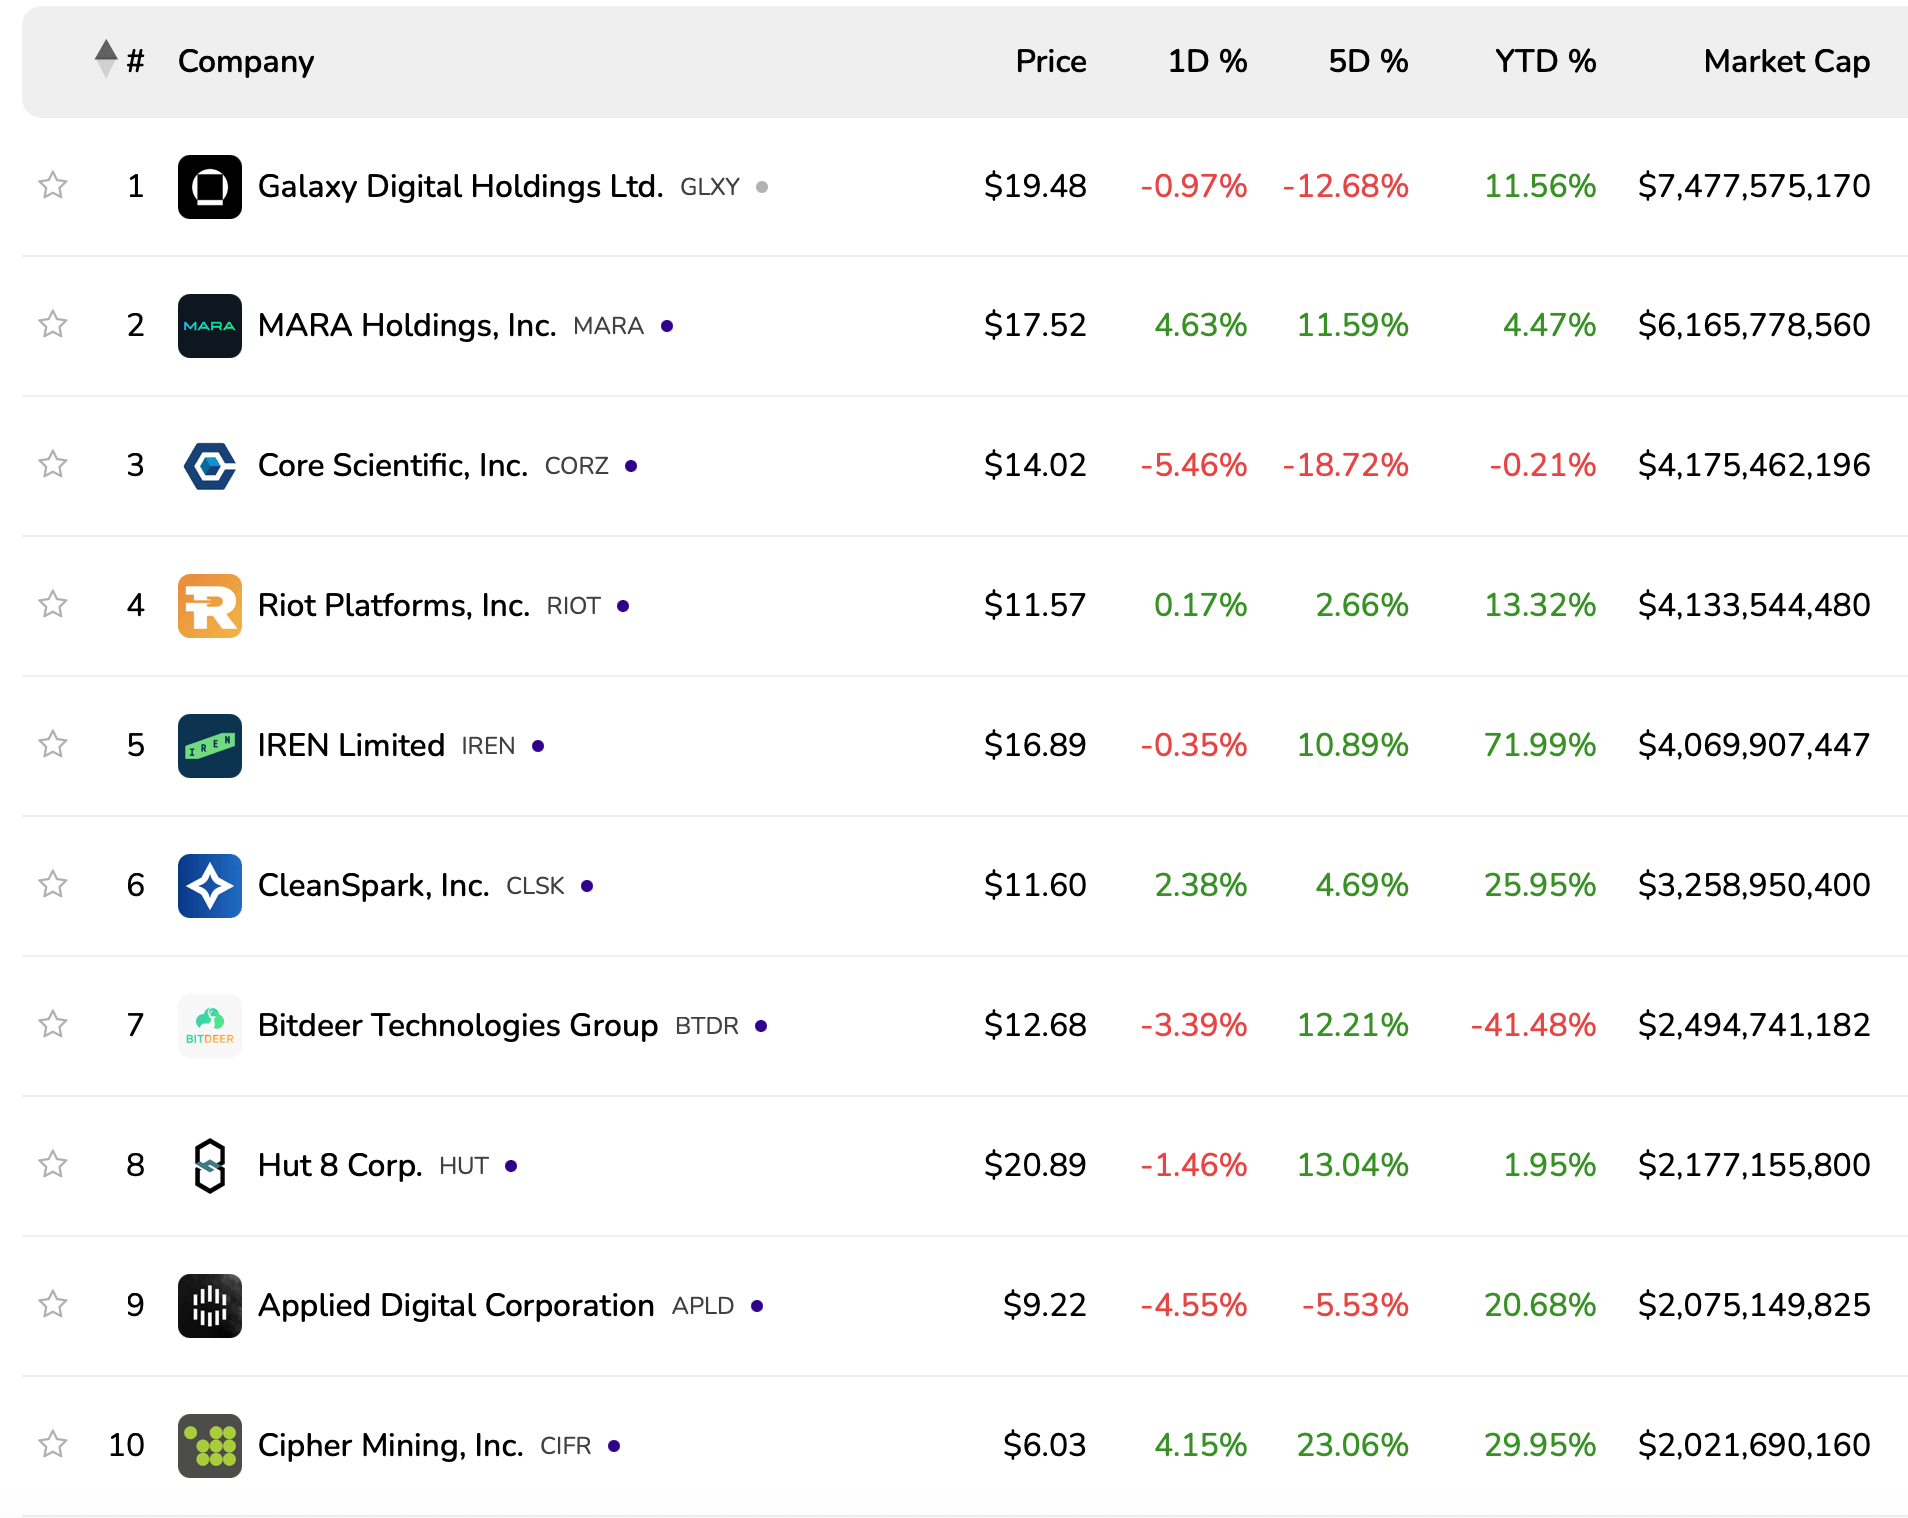This screenshot has width=1908, height=1518.
Task: Favorite Galaxy Digital with the star toggle
Action: click(53, 185)
